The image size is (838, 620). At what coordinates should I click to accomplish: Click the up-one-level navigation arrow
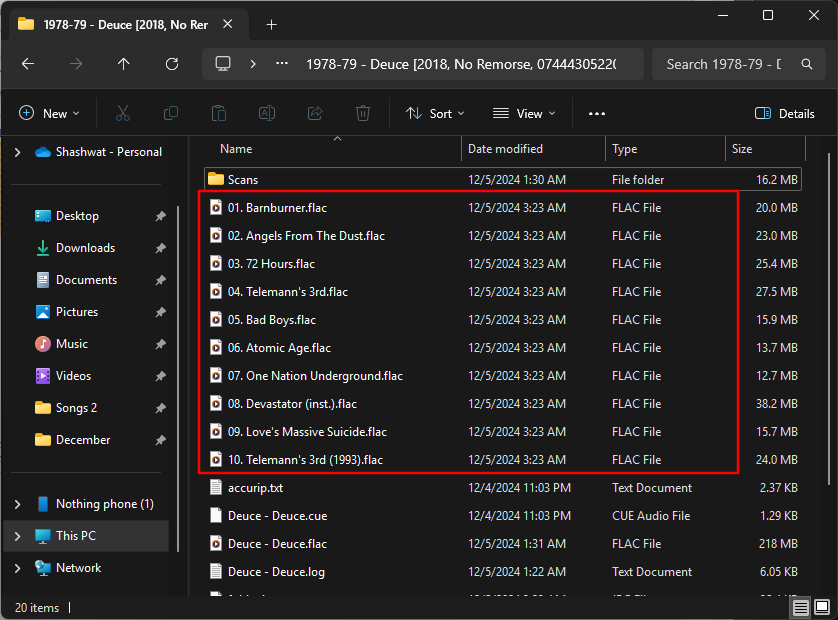(x=122, y=63)
